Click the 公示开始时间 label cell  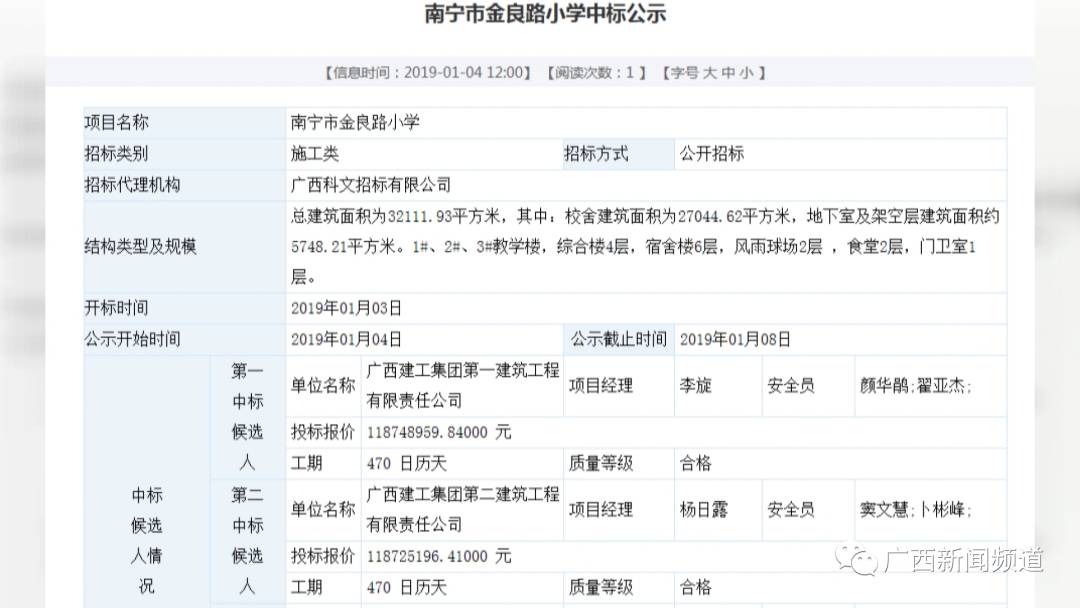185,339
